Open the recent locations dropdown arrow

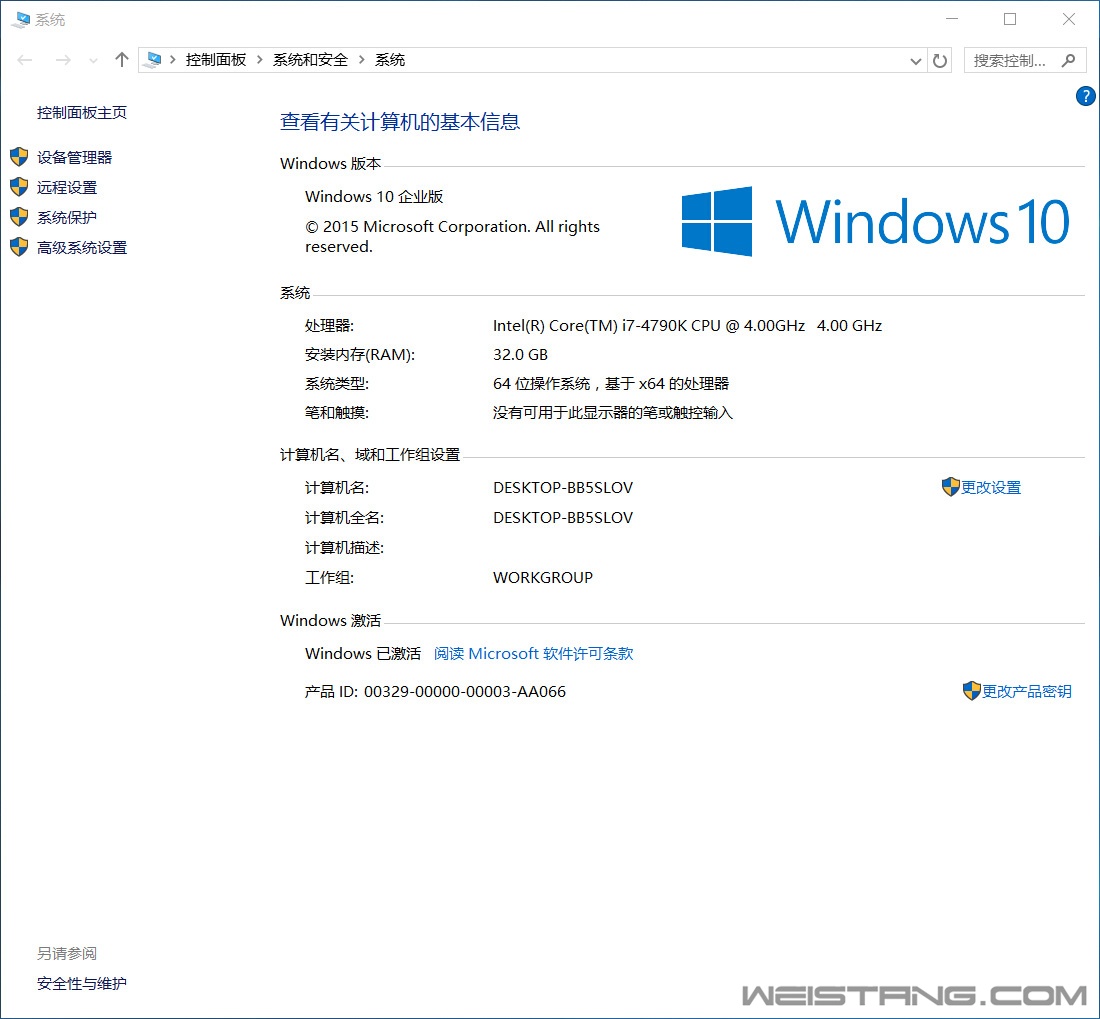[93, 61]
